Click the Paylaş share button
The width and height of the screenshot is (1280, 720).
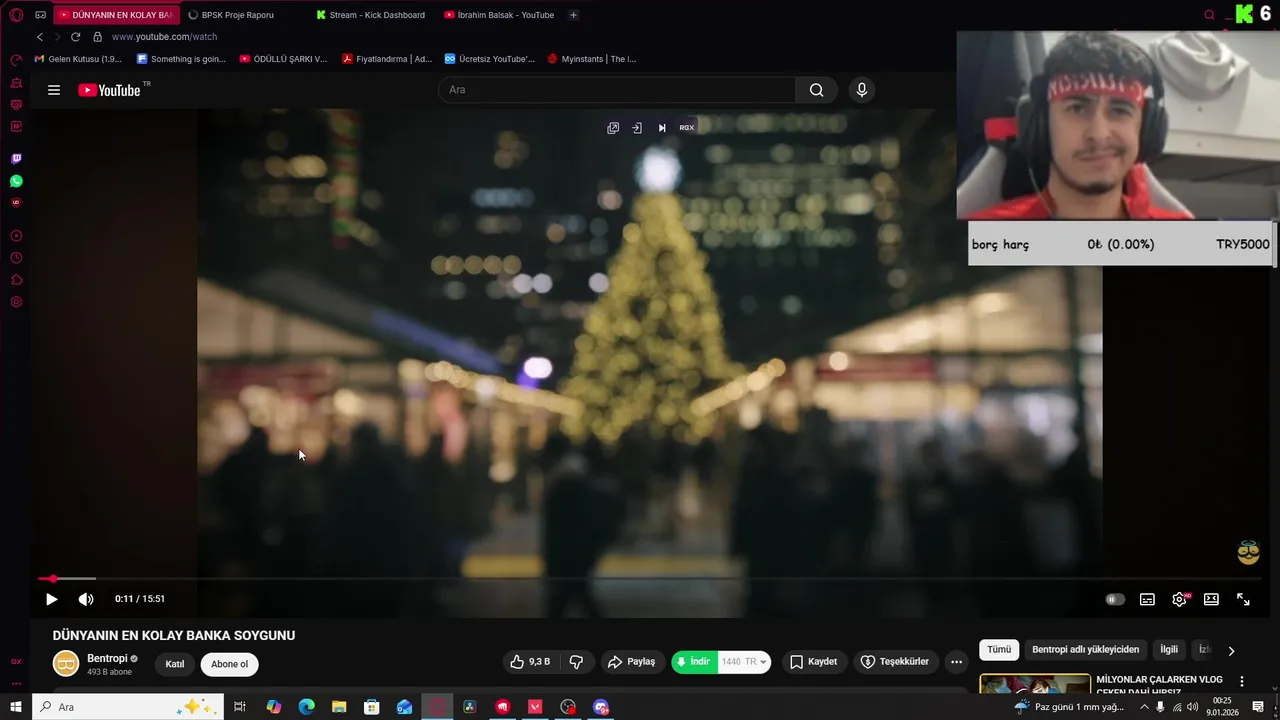[x=631, y=662]
